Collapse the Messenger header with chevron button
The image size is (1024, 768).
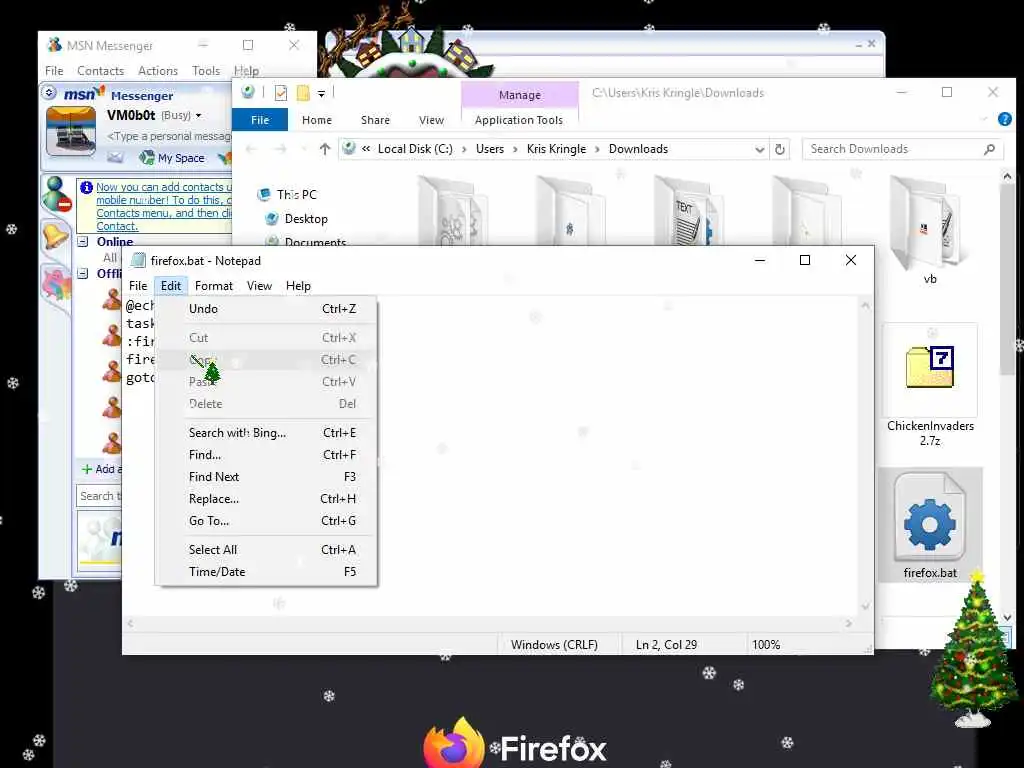[x=50, y=93]
